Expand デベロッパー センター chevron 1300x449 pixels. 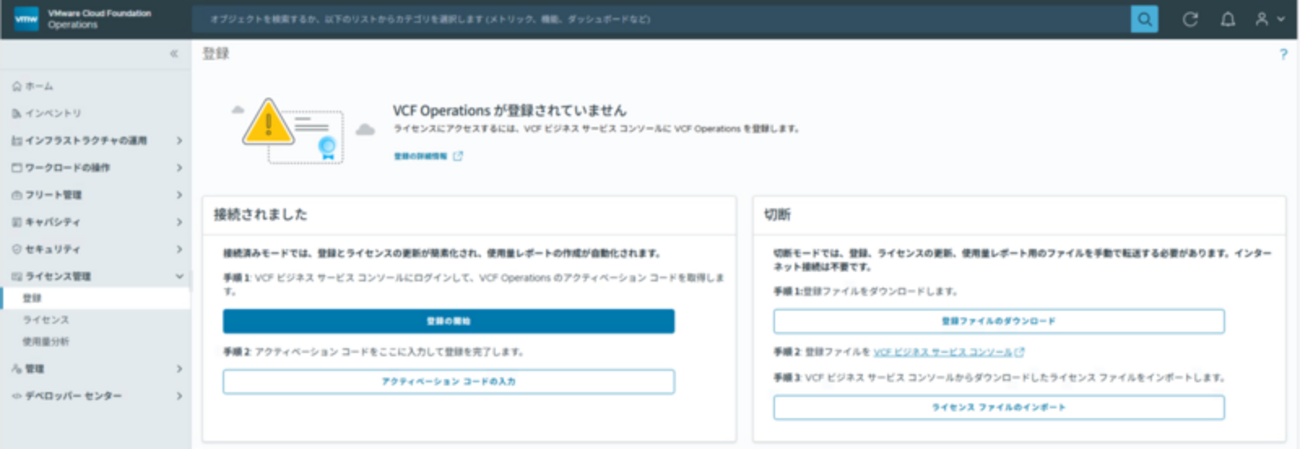click(x=178, y=396)
